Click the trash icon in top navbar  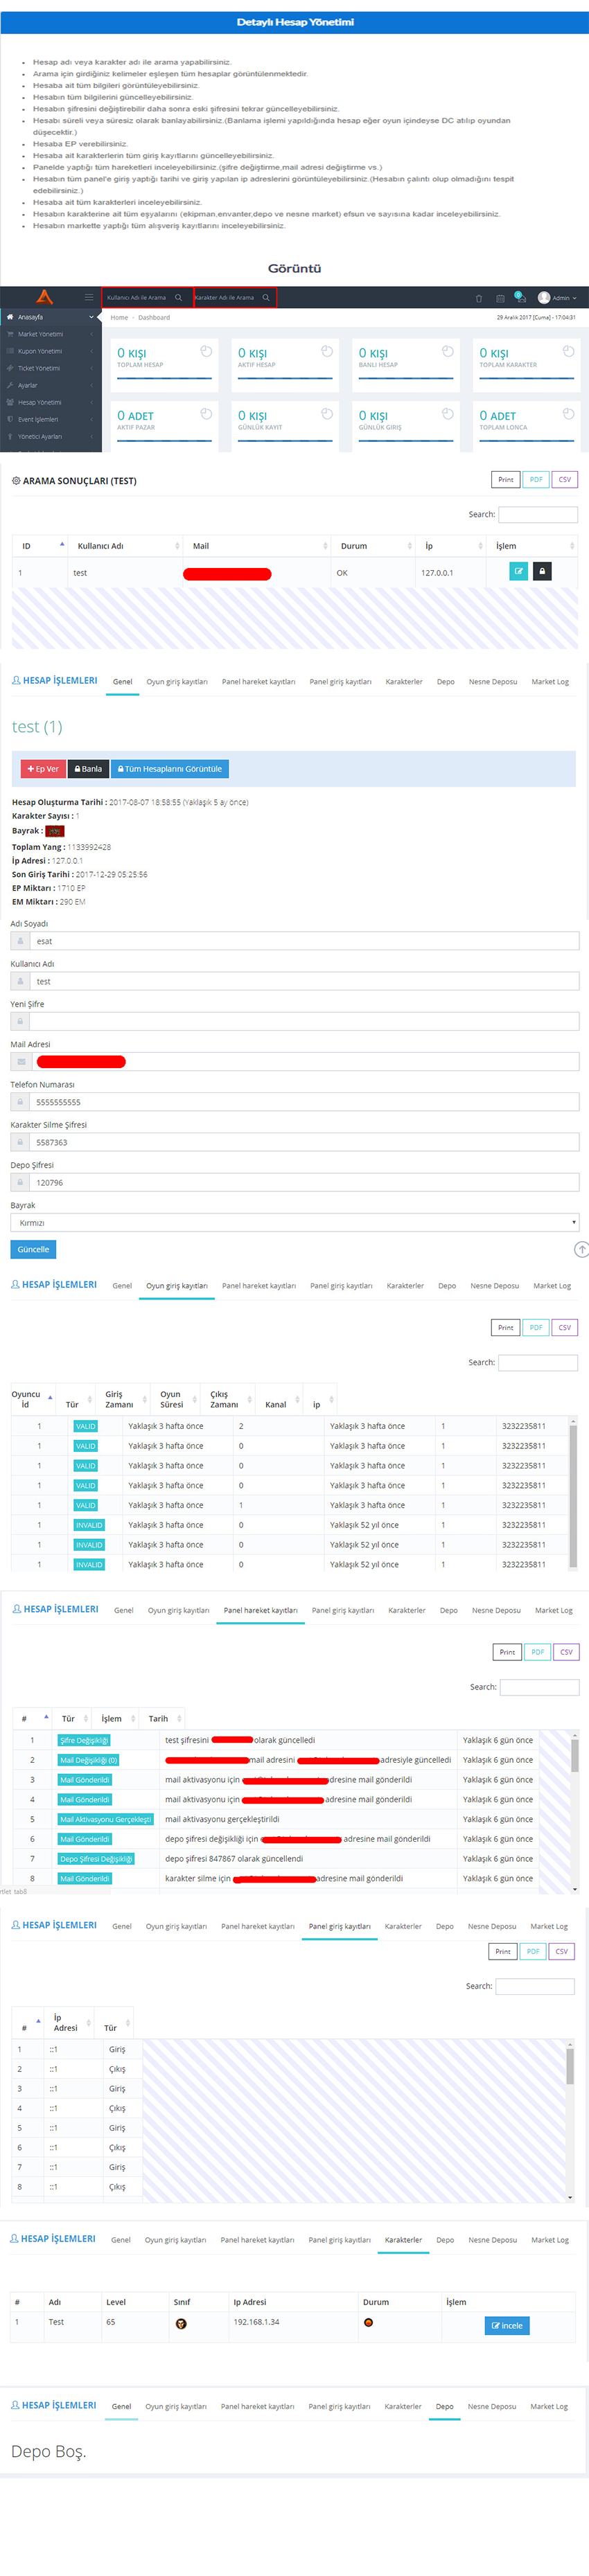478,298
